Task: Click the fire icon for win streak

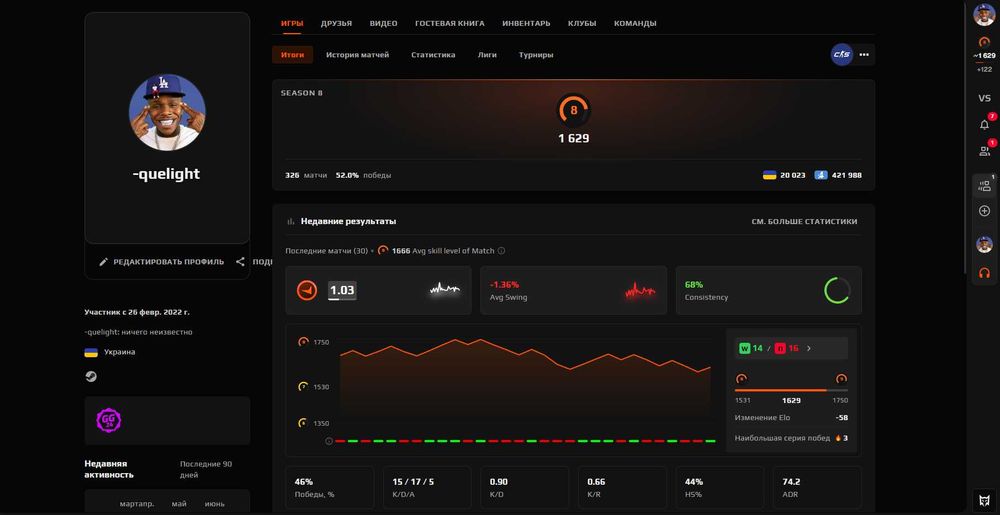Action: click(x=838, y=438)
